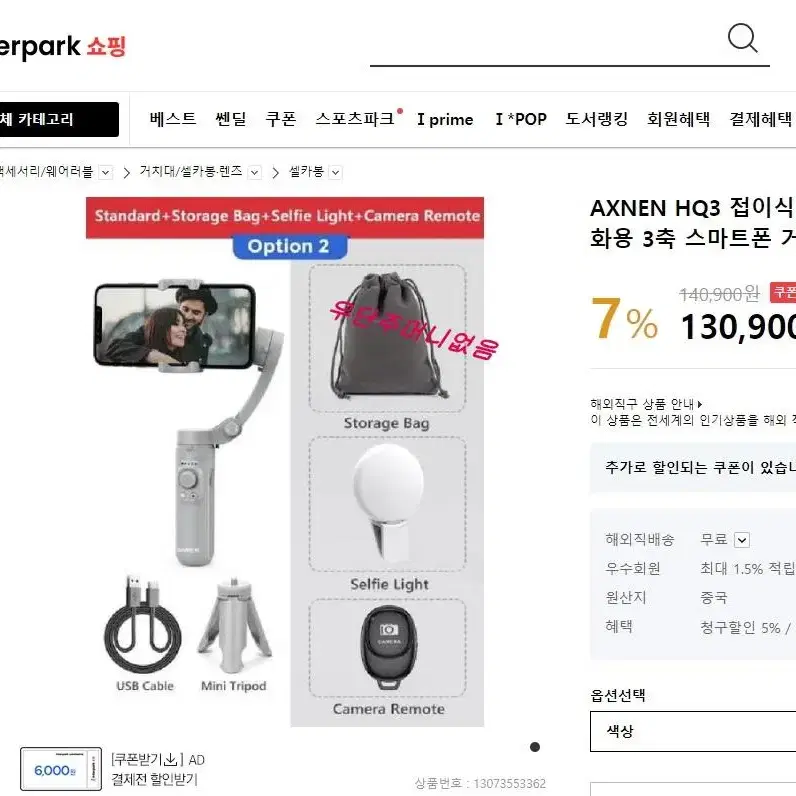Go to the 쿠폰 menu
The width and height of the screenshot is (796, 796).
coord(281,119)
